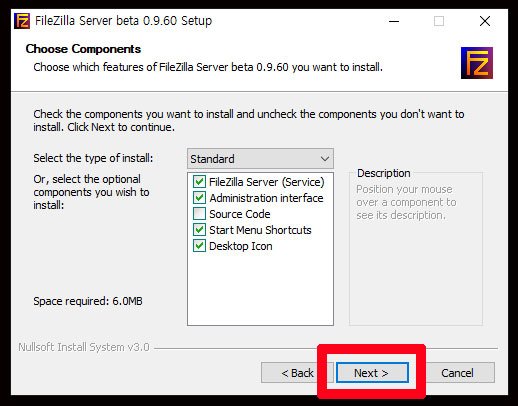Click the Next > button
The height and width of the screenshot is (406, 518).
click(x=372, y=373)
